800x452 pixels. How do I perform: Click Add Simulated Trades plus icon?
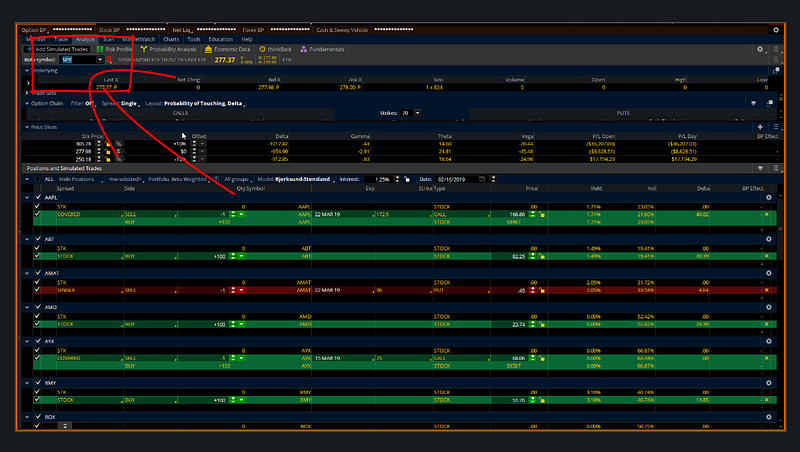(29, 49)
